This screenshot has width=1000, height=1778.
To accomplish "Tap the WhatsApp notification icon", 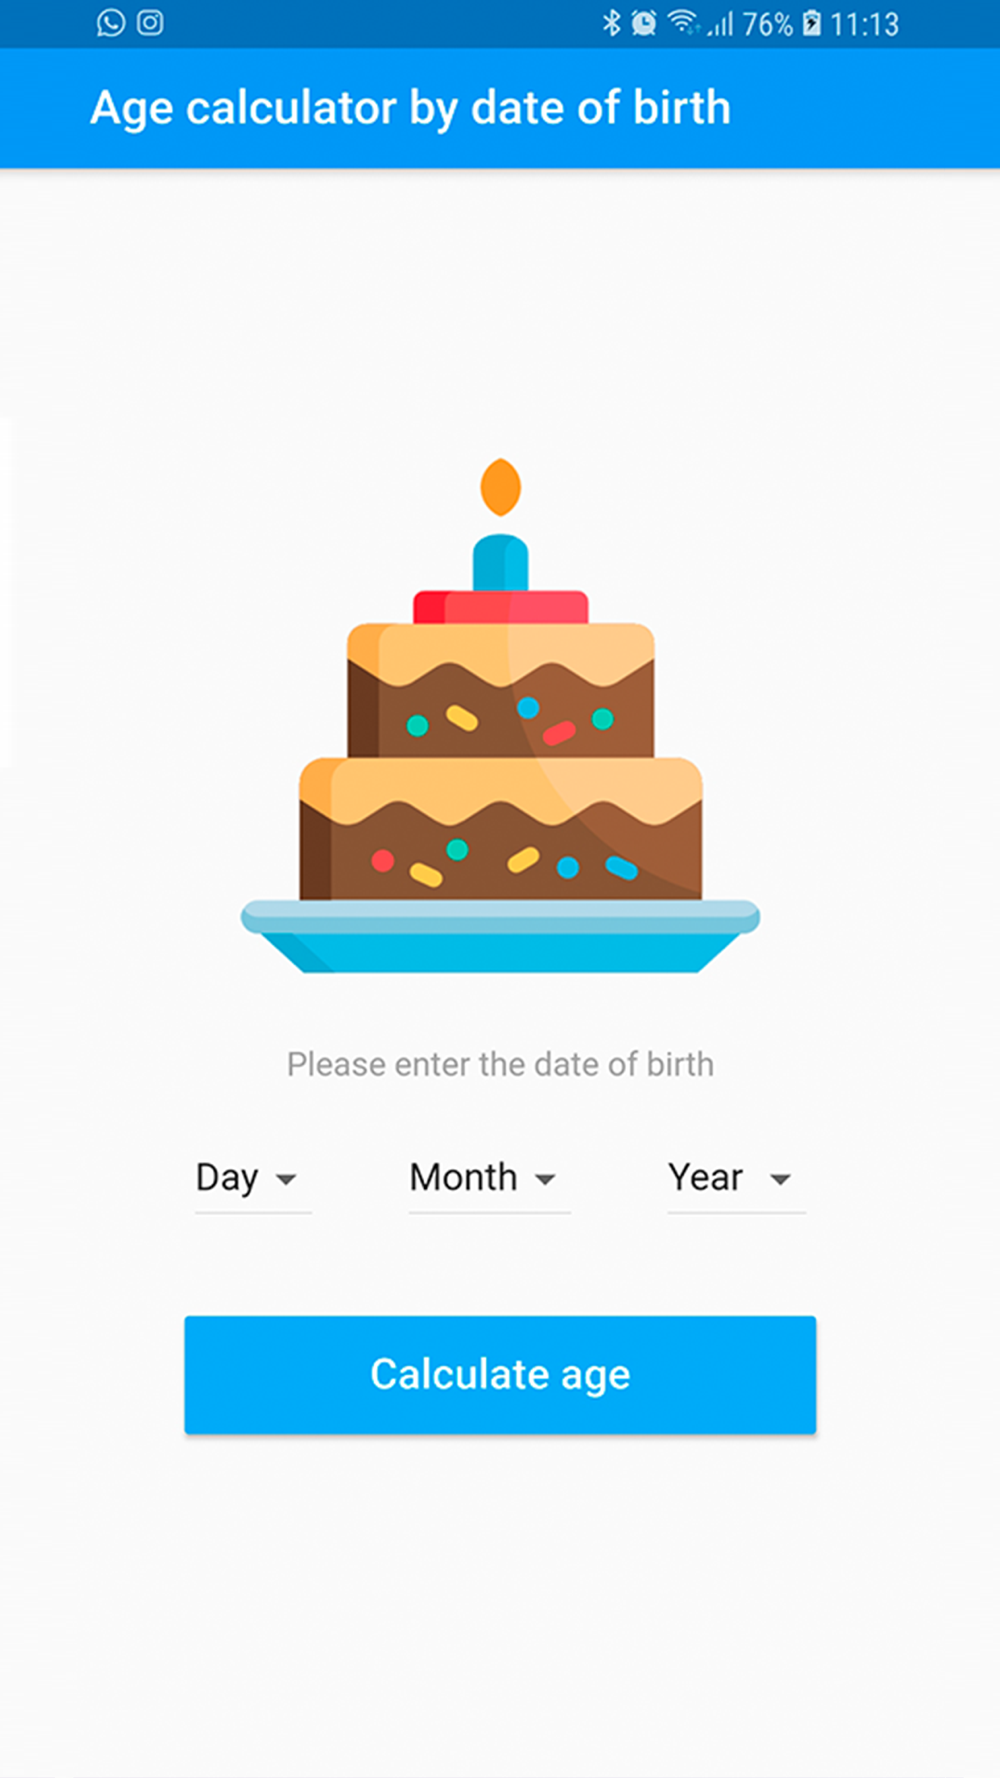I will pyautogui.click(x=110, y=23).
